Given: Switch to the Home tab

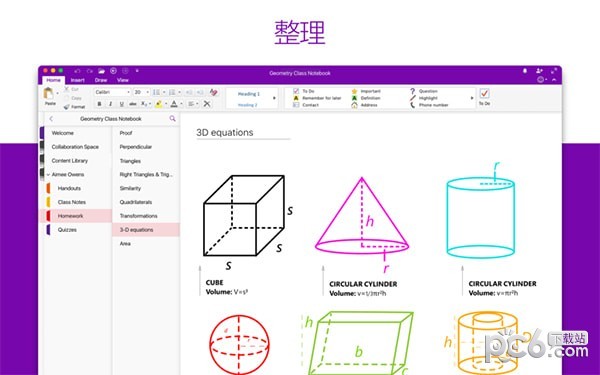Looking at the screenshot, I should [54, 80].
